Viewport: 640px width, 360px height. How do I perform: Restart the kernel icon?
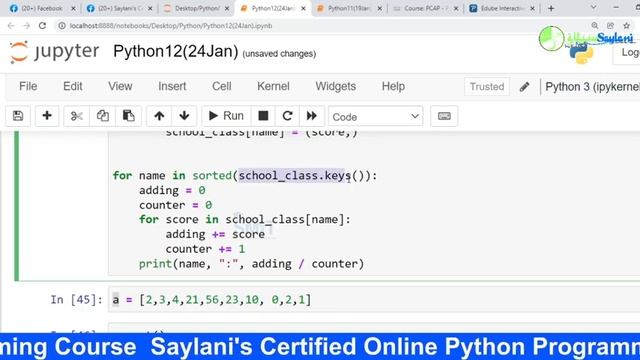[x=287, y=116]
